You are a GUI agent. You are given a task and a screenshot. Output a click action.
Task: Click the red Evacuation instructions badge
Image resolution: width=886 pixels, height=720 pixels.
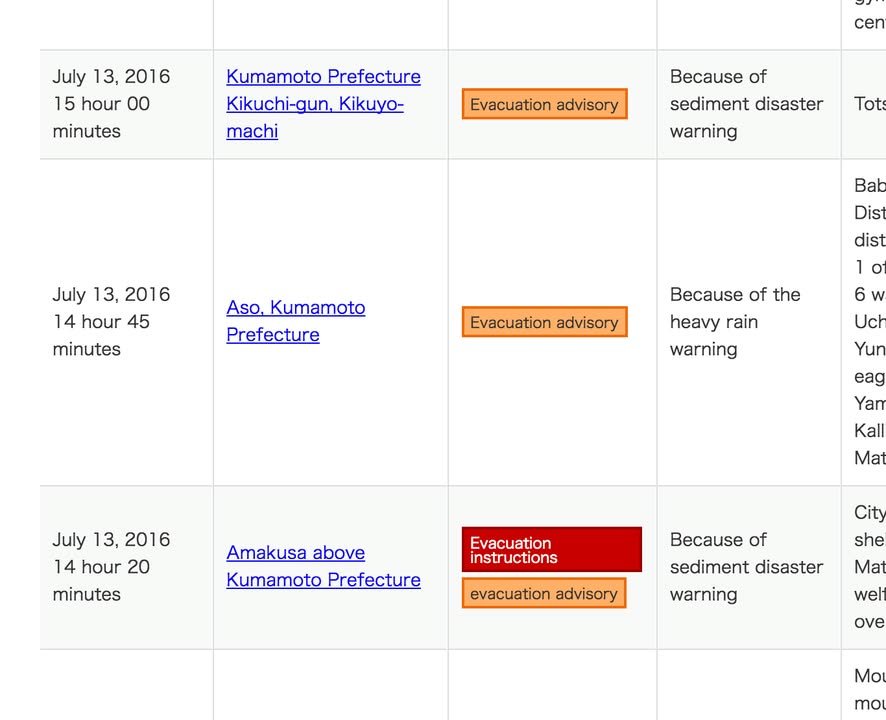click(551, 550)
